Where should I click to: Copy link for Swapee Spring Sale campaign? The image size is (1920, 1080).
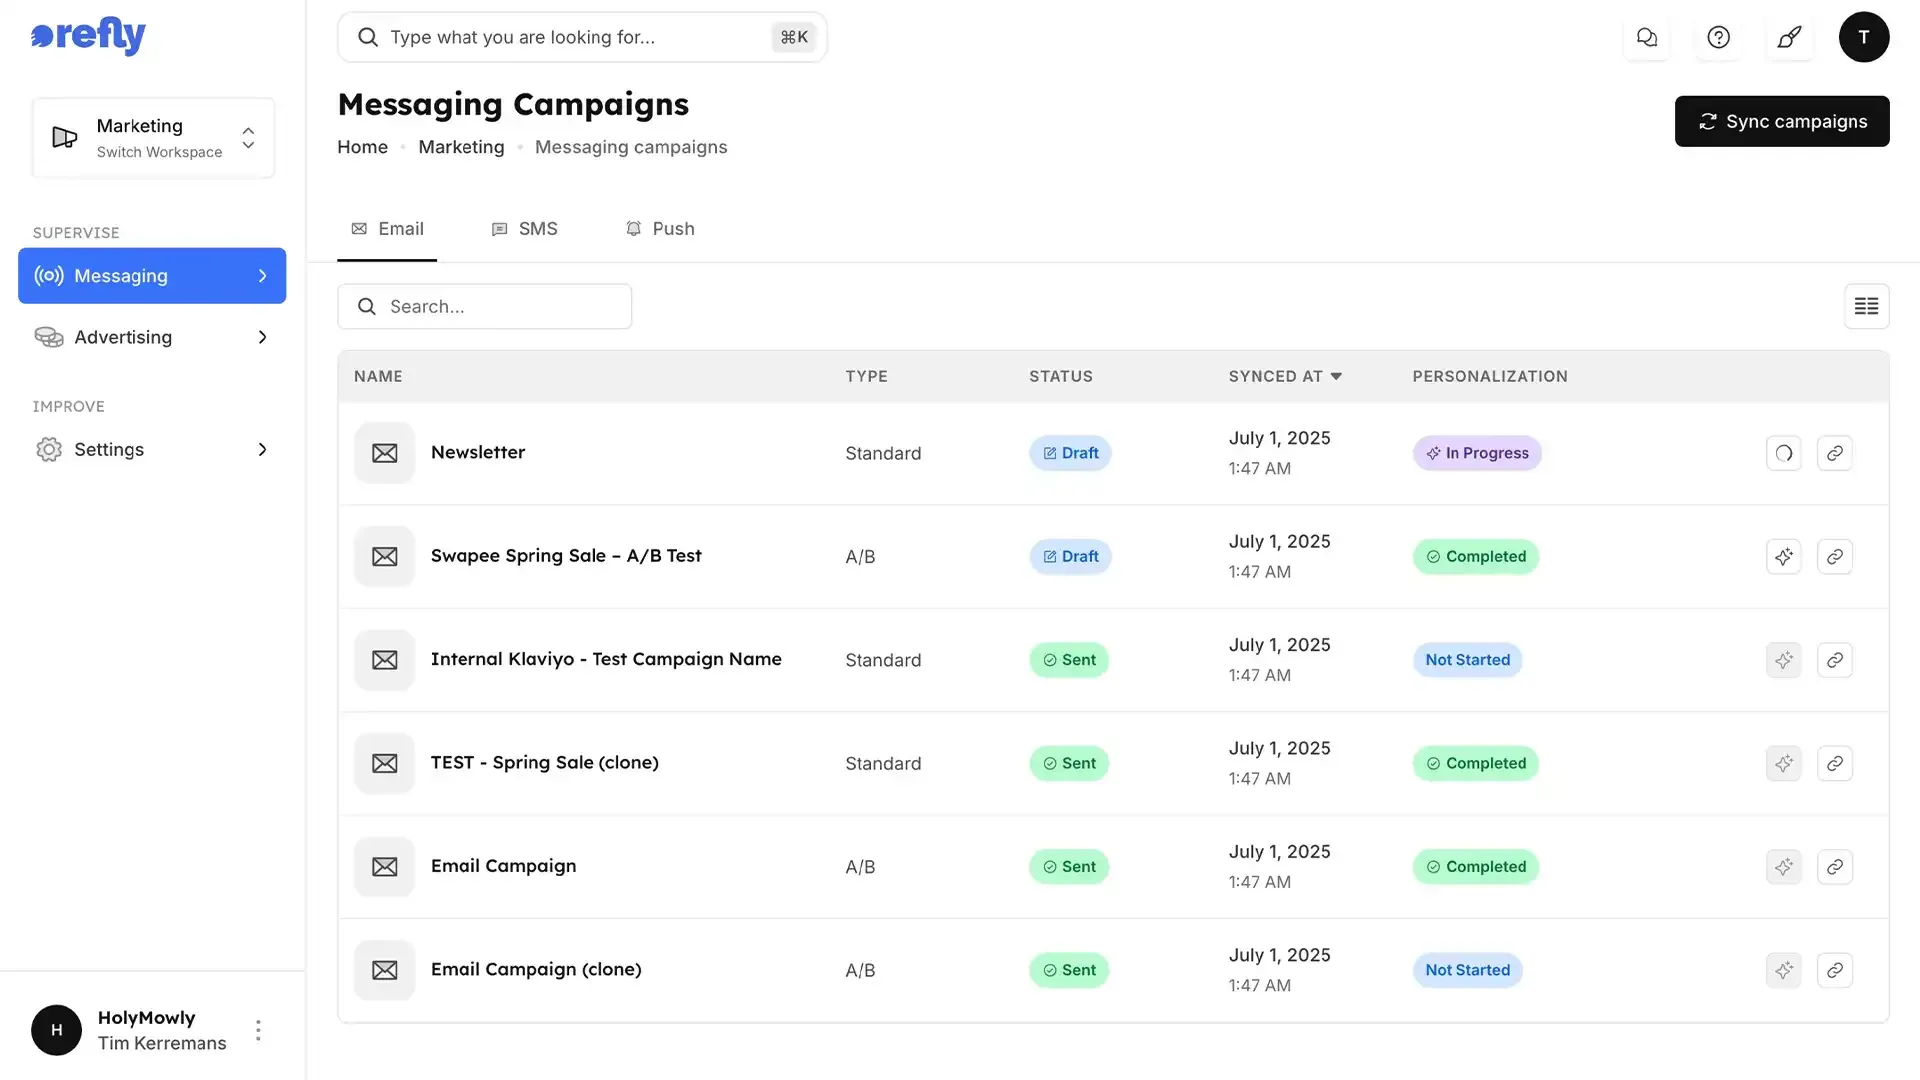pos(1835,556)
